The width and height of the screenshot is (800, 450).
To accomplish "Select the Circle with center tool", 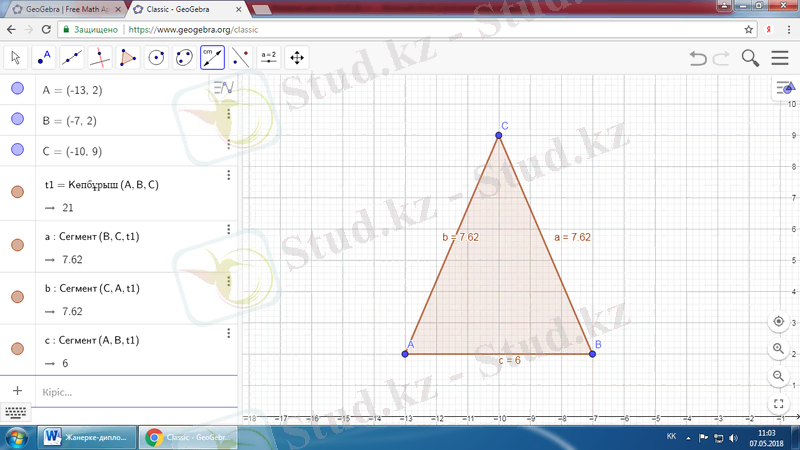I will tap(156, 58).
